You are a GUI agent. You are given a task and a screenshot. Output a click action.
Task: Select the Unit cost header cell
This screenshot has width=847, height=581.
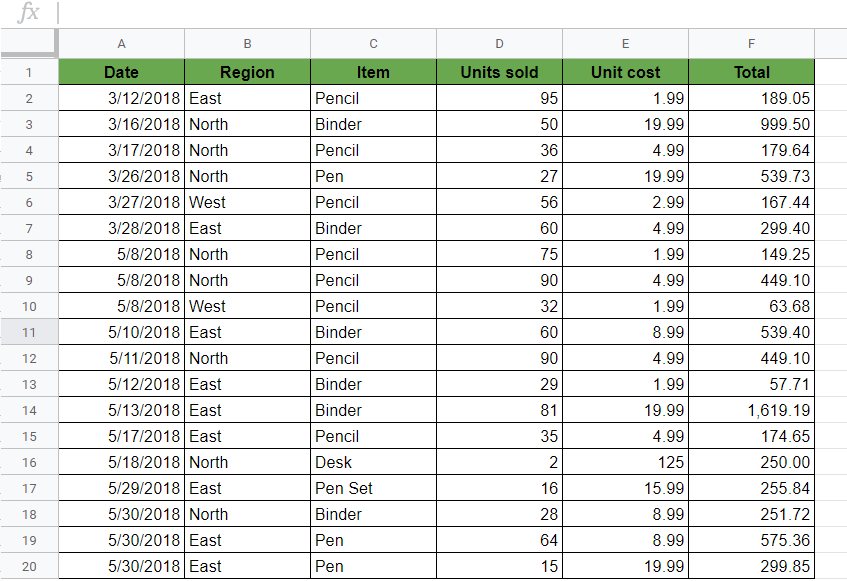coord(625,72)
